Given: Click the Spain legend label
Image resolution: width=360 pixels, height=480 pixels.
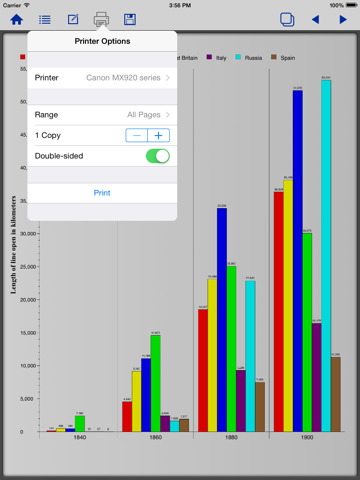Looking at the screenshot, I should [288, 58].
